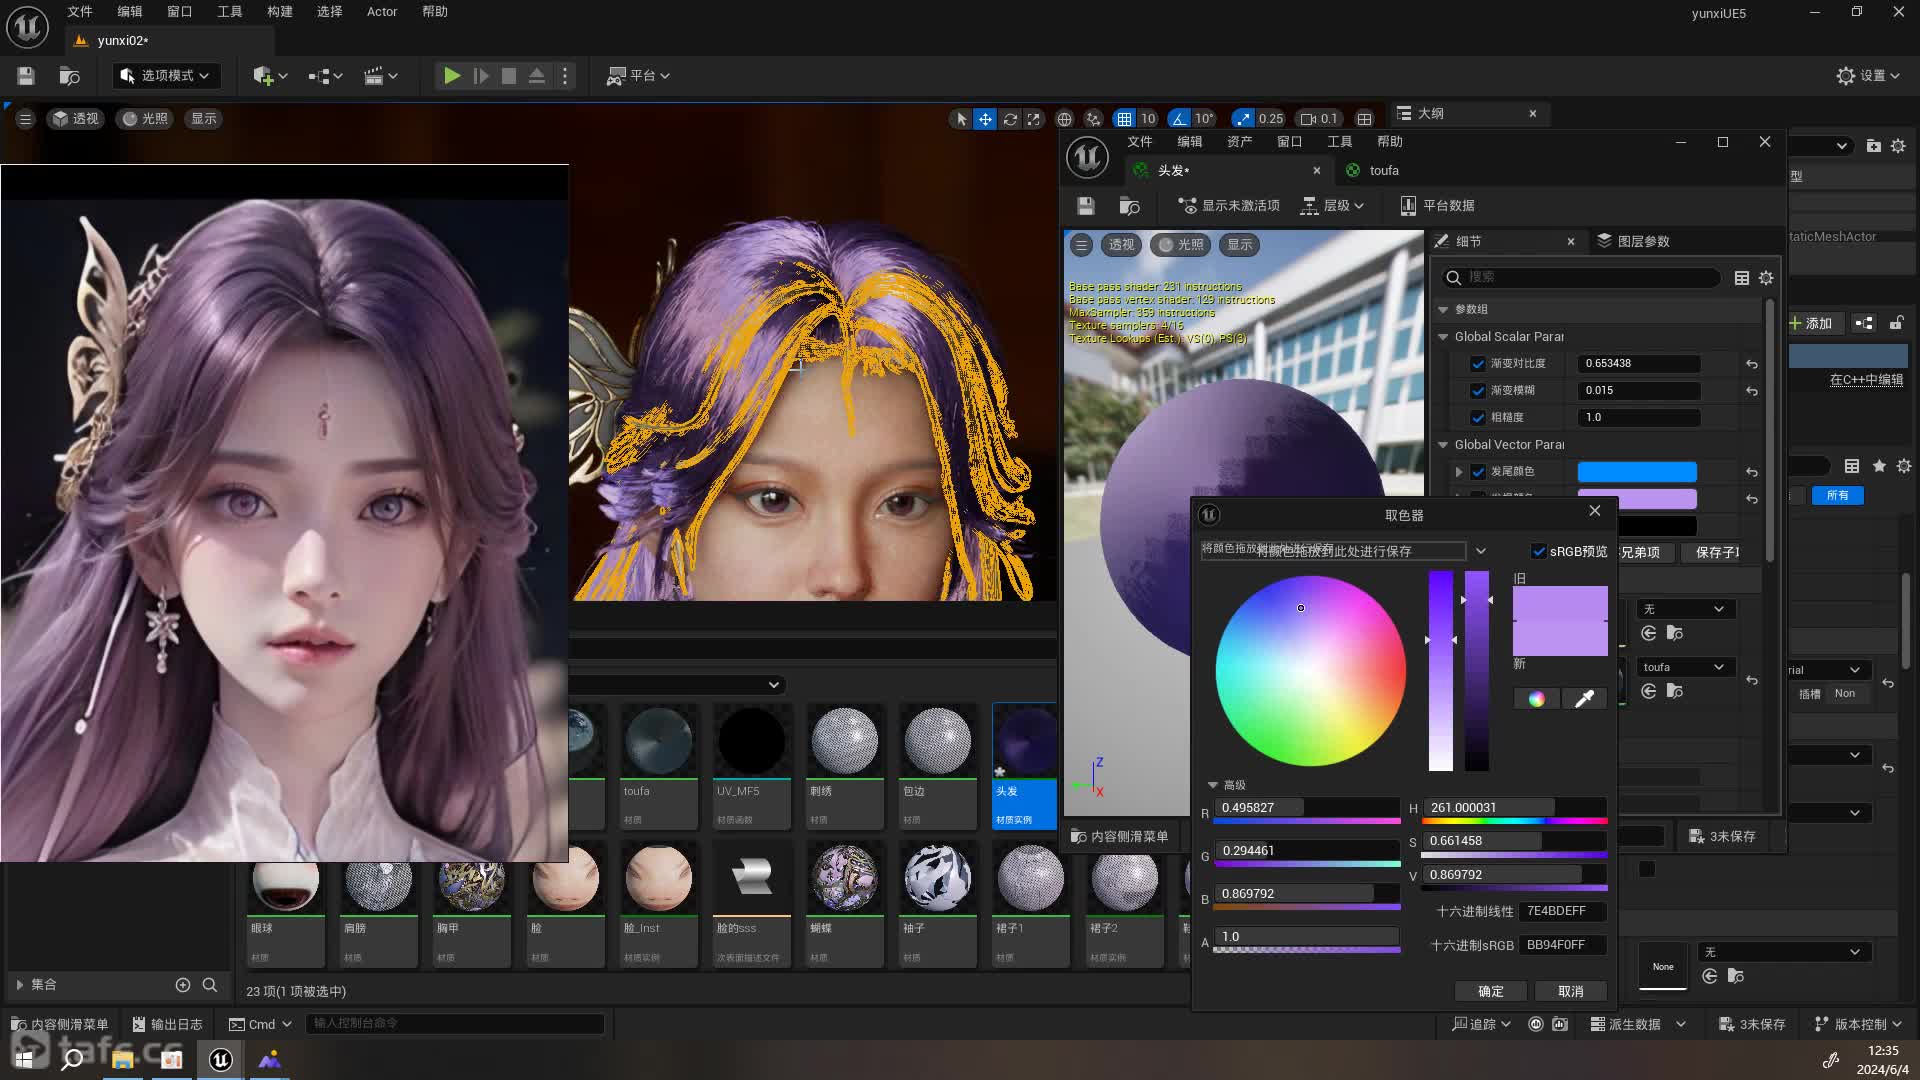The image size is (1920, 1080).
Task: Save the current level with the main toolbar disk icon
Action: [26, 76]
